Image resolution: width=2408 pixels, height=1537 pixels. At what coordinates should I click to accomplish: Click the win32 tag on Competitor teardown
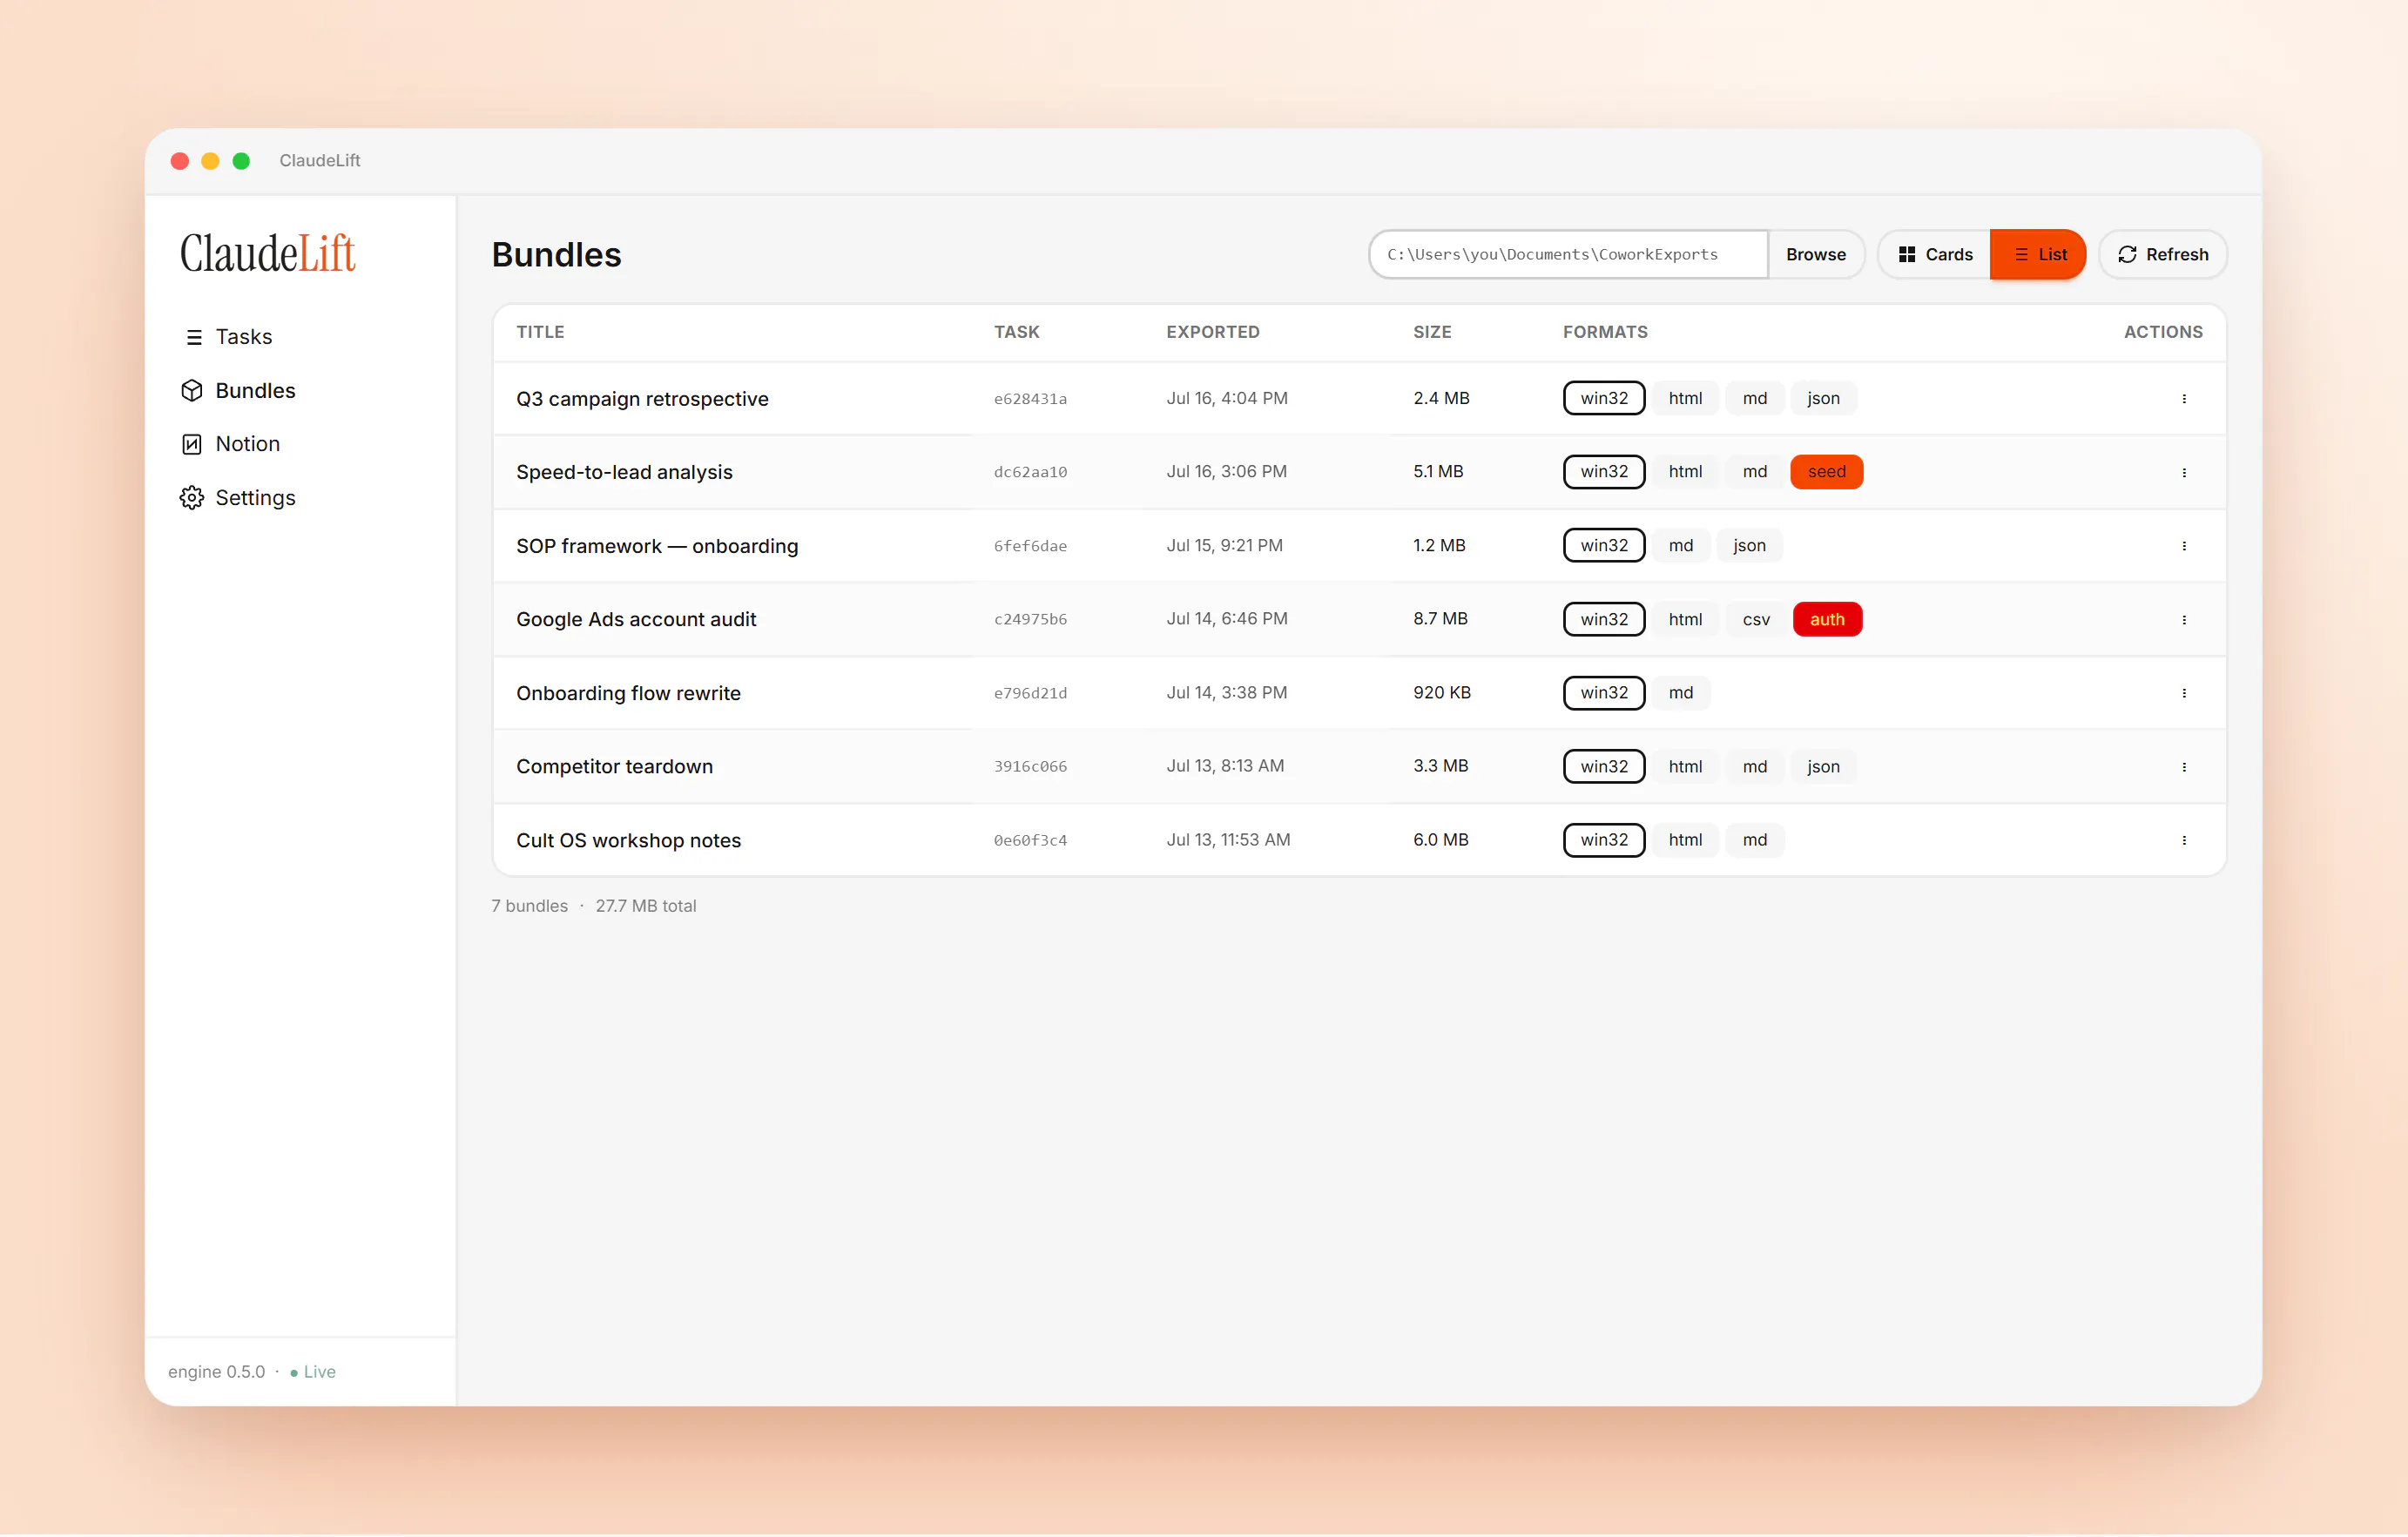(x=1604, y=767)
